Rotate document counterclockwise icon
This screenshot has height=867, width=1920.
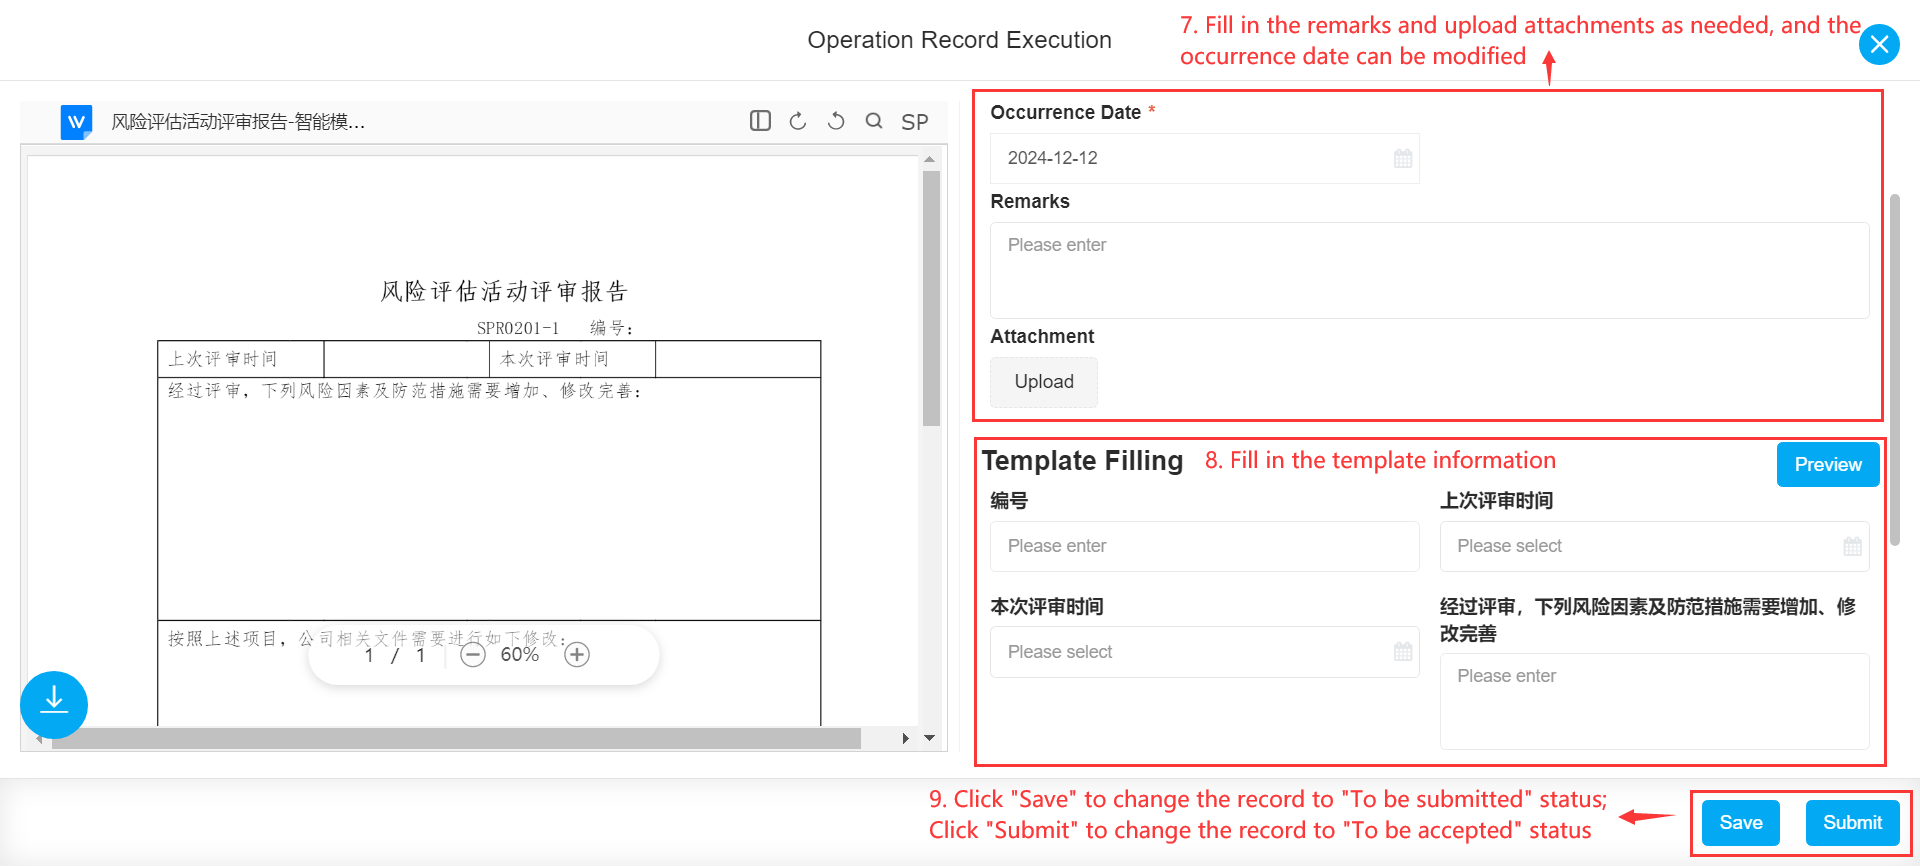(836, 121)
